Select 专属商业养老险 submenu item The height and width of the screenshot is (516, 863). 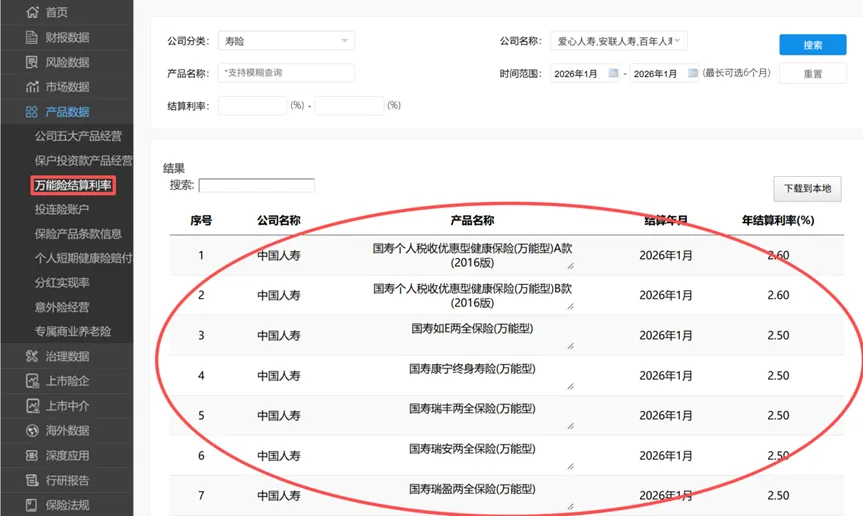pos(73,331)
